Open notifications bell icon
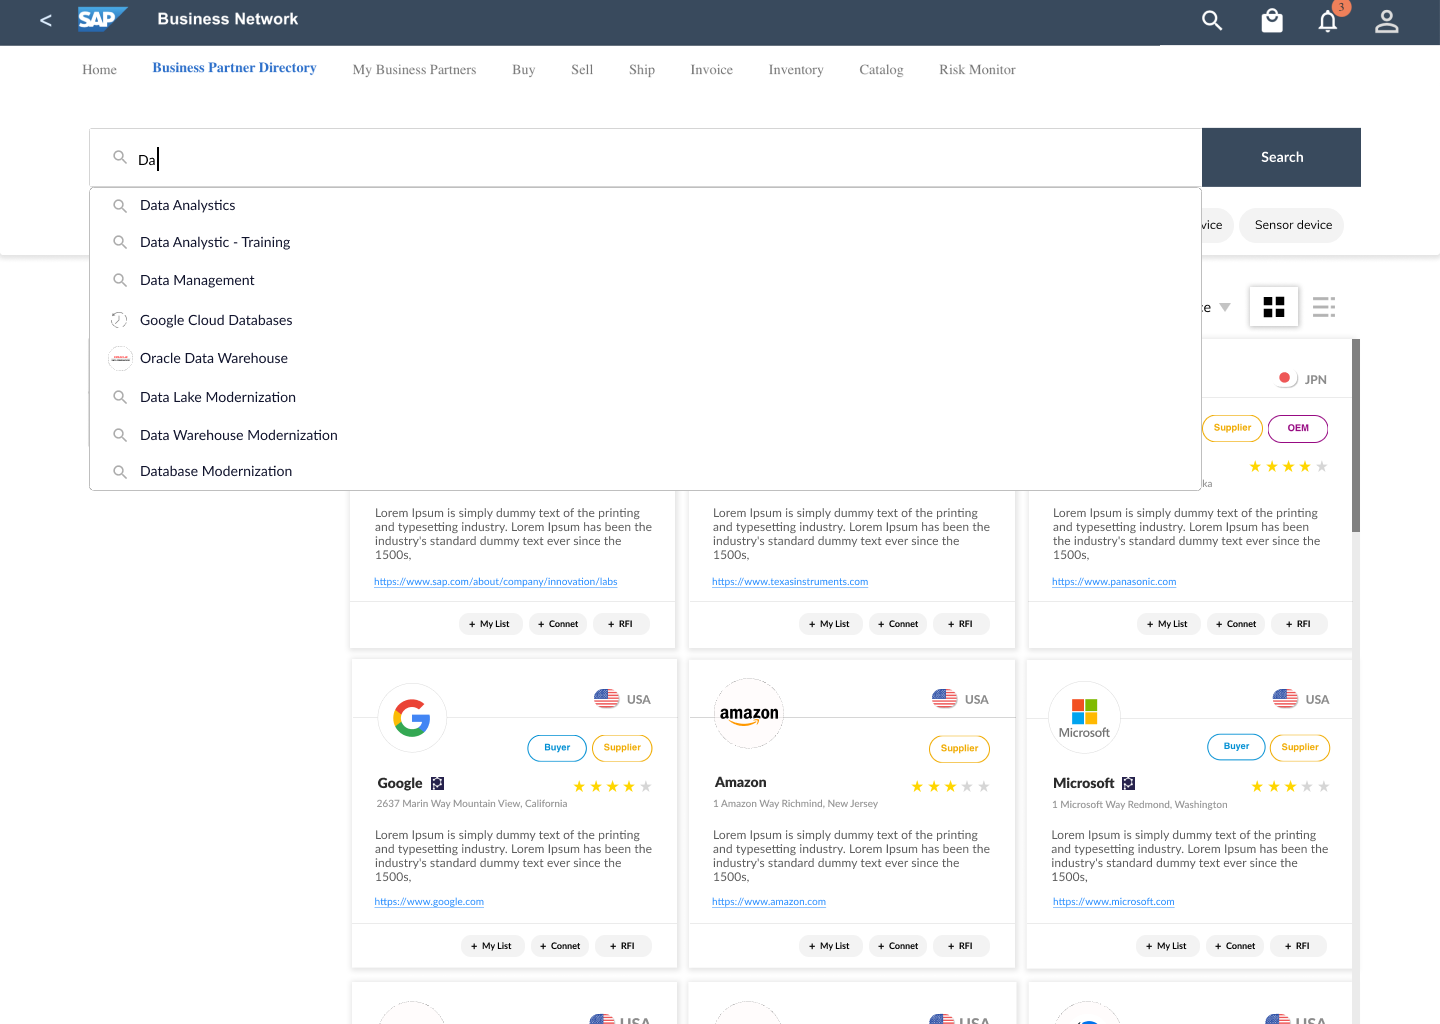Viewport: 1440px width, 1024px height. point(1328,21)
